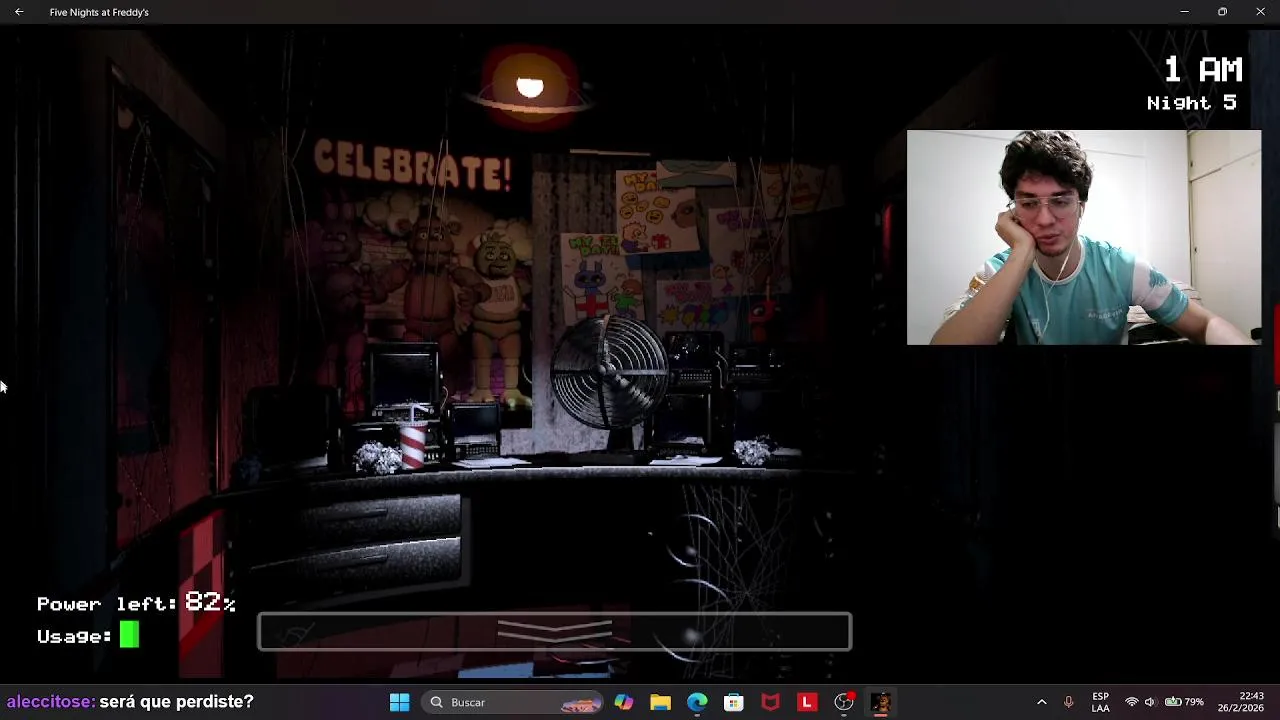Launch Copilot from the taskbar

[x=624, y=702]
